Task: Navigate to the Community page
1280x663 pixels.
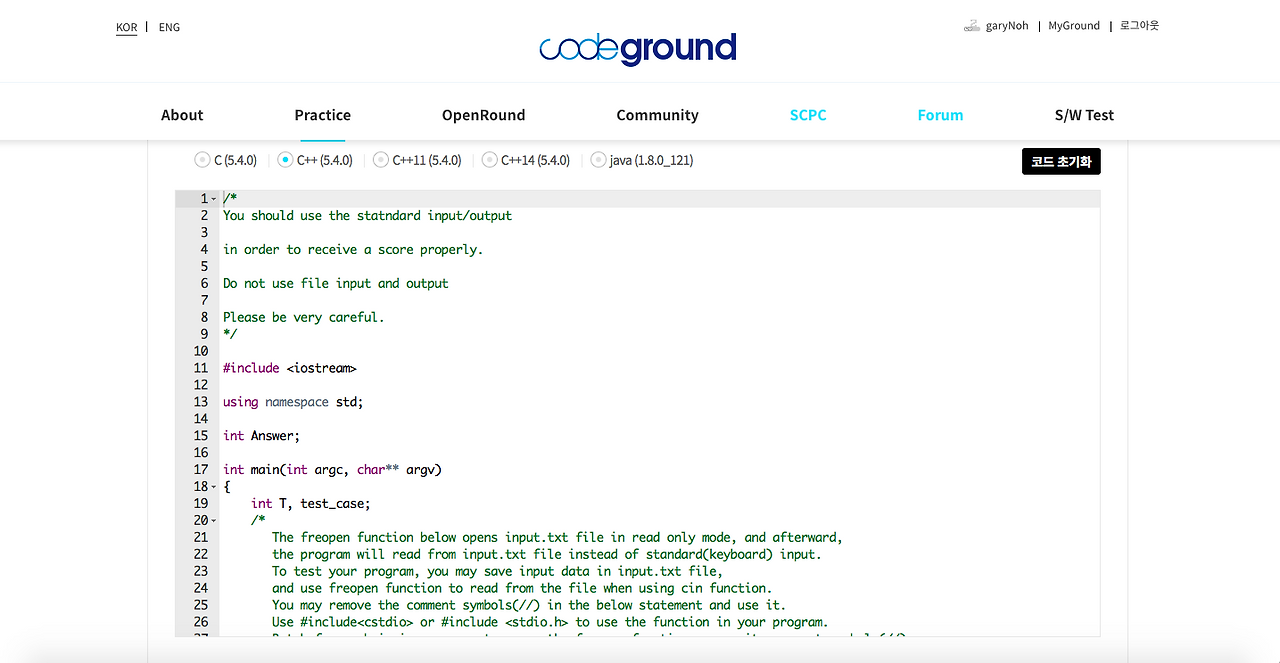Action: [x=657, y=115]
